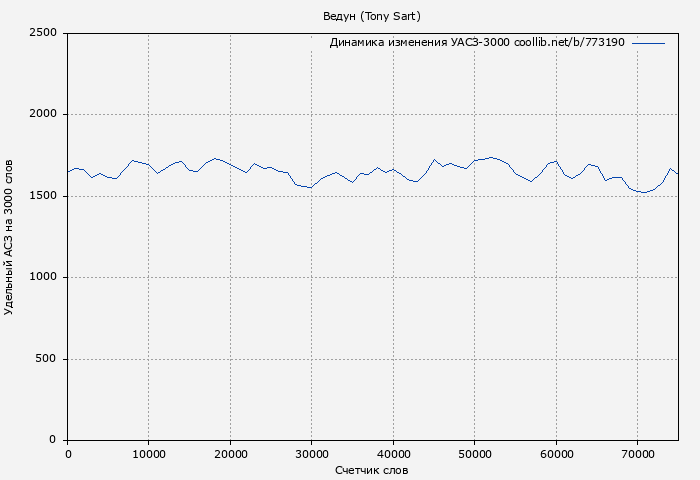This screenshot has width=700, height=480.
Task: Click the line's peak near 52000 words
Action: tap(491, 157)
